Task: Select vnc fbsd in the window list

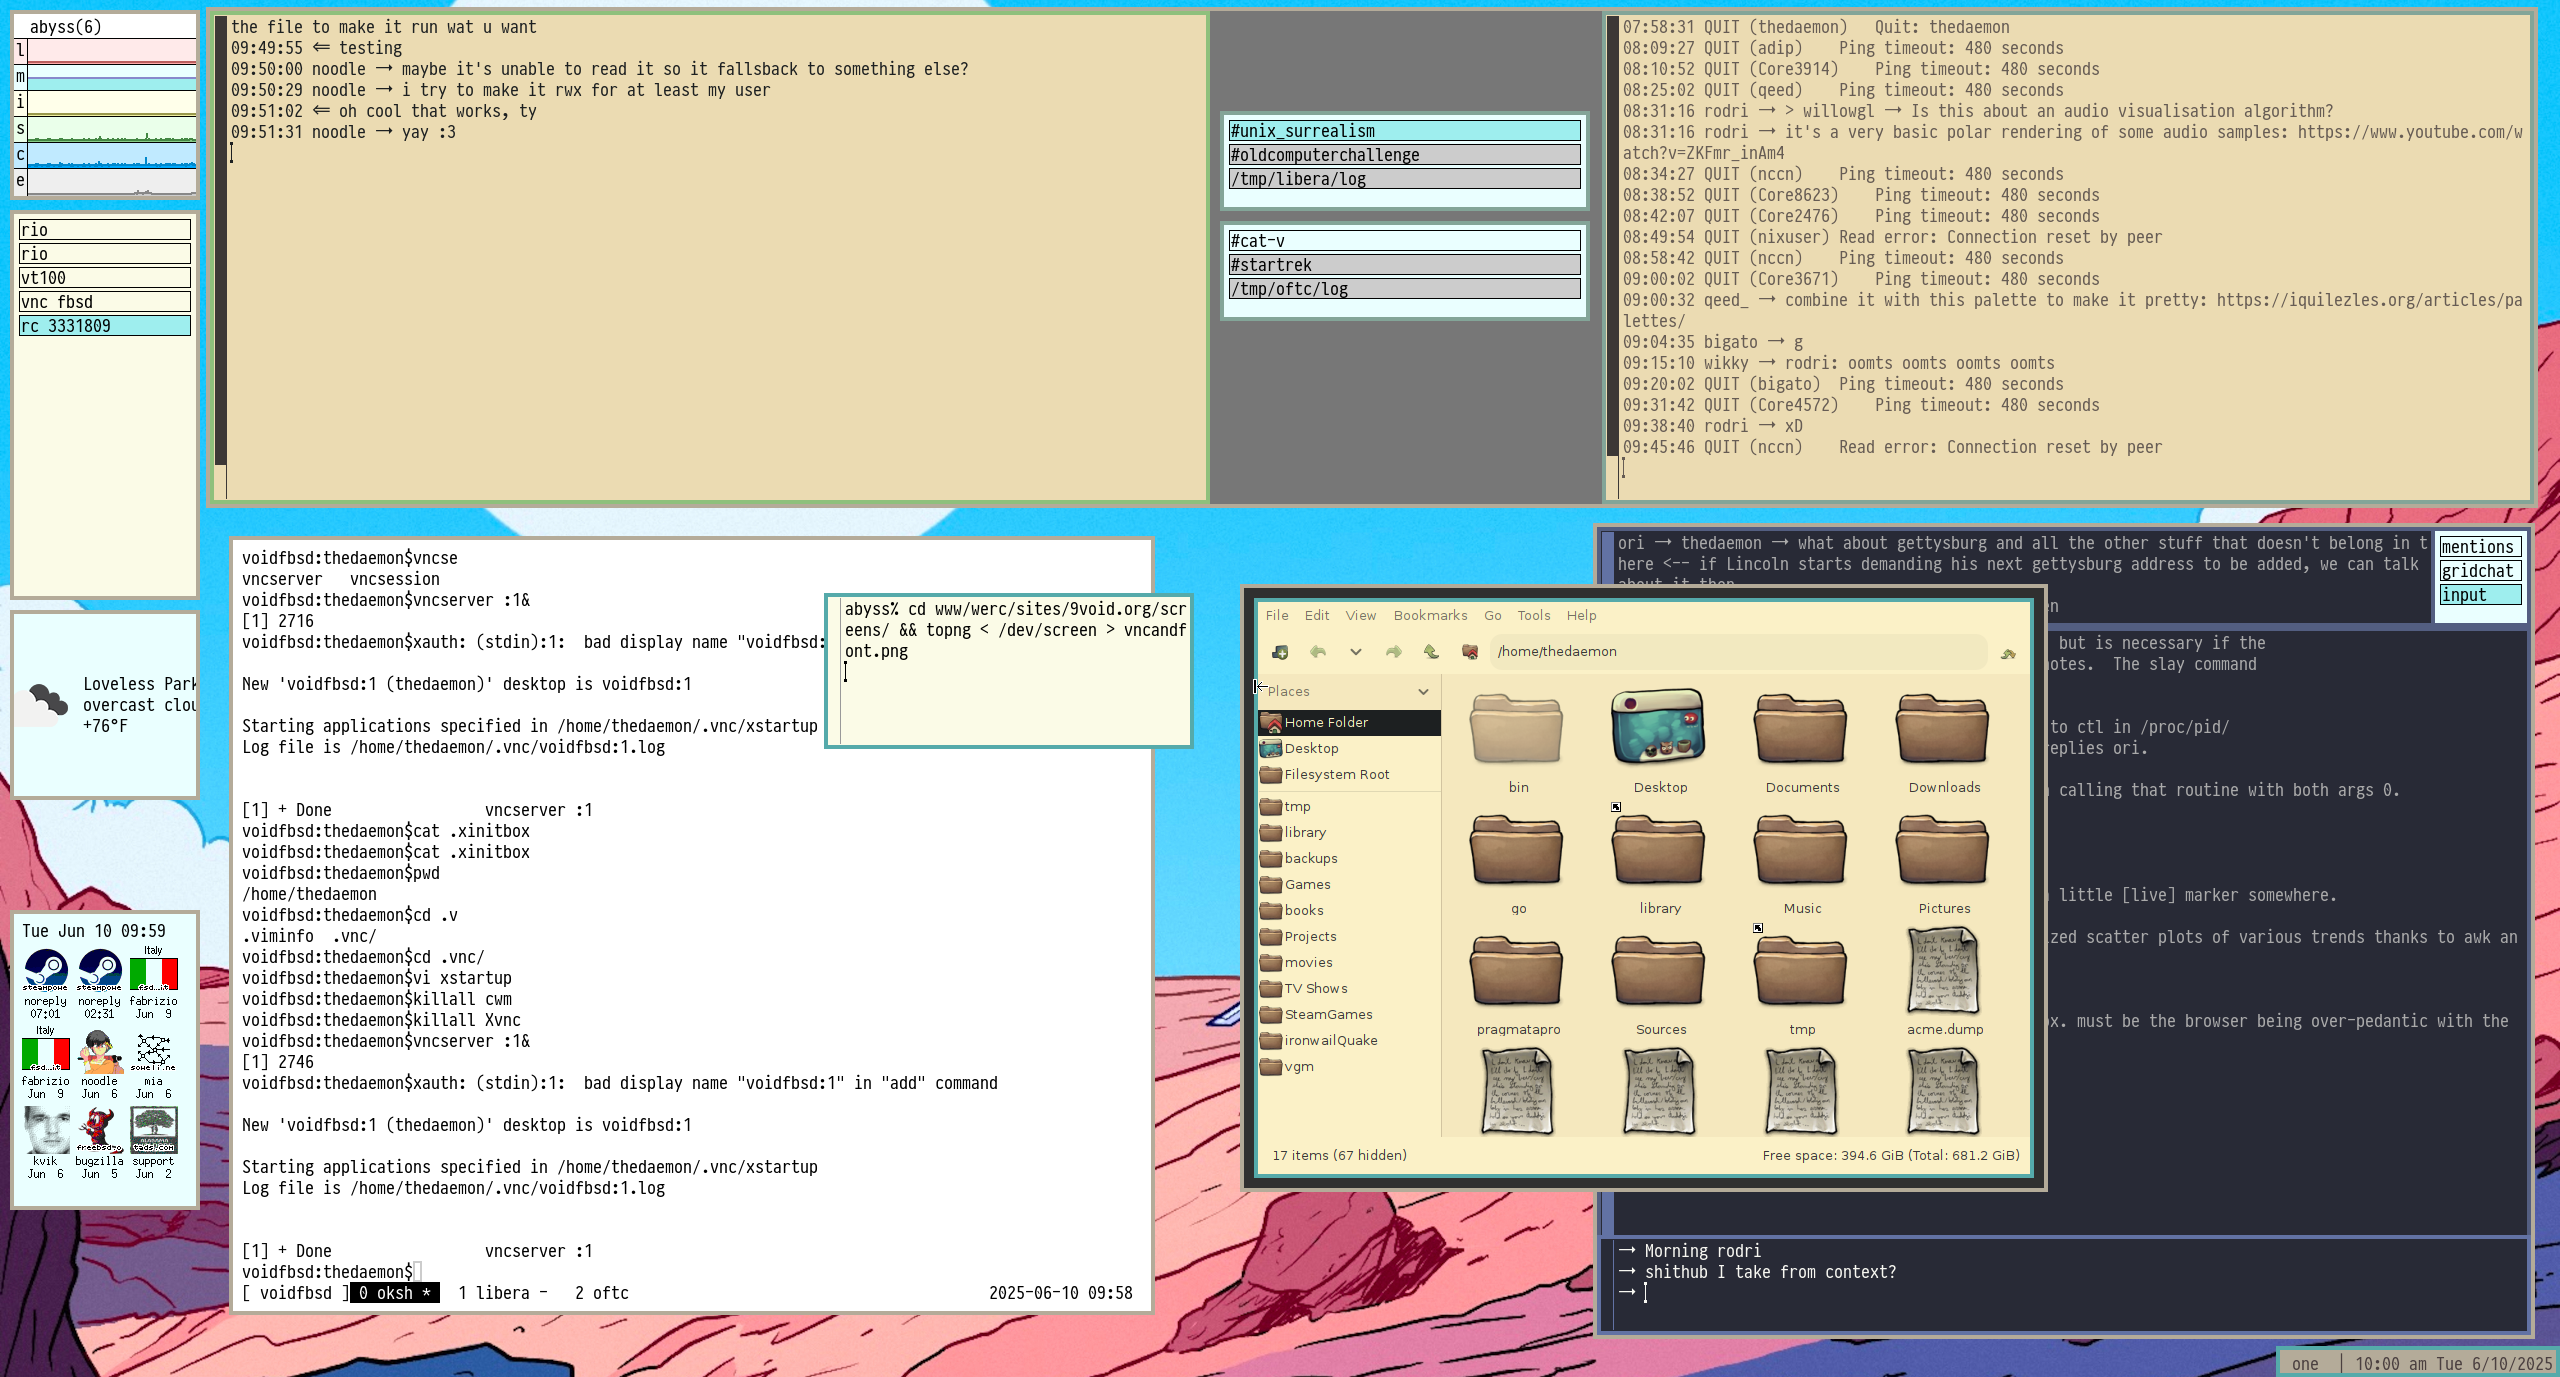Action: pos(104,302)
